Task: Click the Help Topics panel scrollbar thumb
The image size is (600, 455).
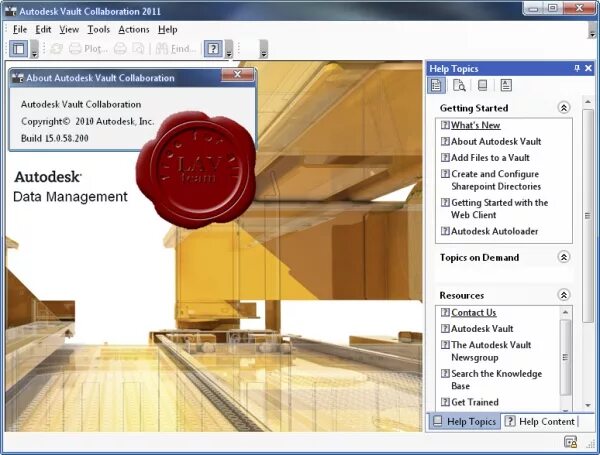Action: 588,216
